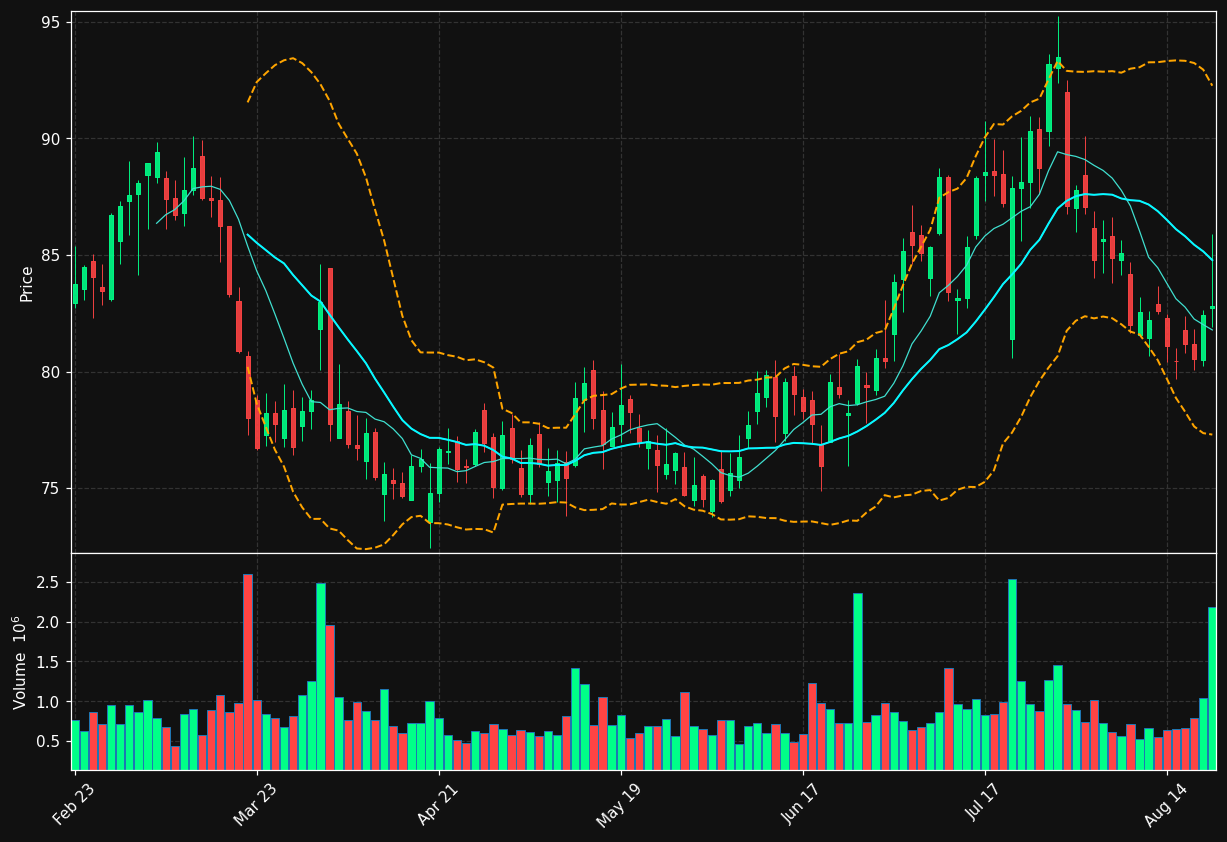1227x842 pixels.
Task: Click the 'Volume 10⁶' axis label
Action: click(19, 662)
